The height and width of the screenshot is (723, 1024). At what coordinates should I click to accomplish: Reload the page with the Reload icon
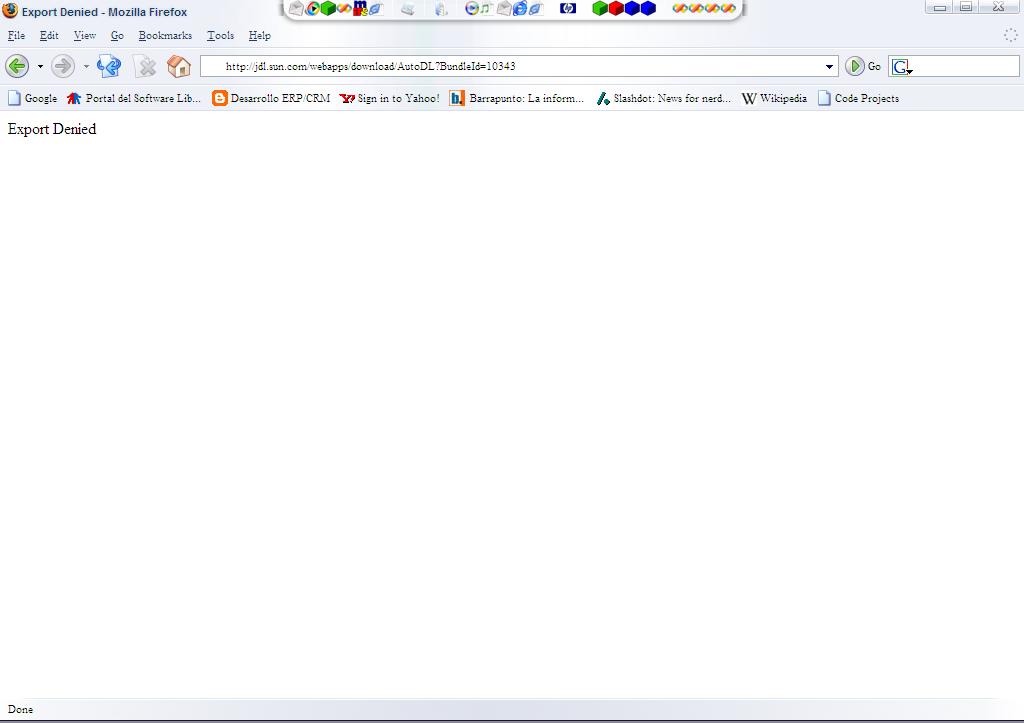pyautogui.click(x=109, y=66)
